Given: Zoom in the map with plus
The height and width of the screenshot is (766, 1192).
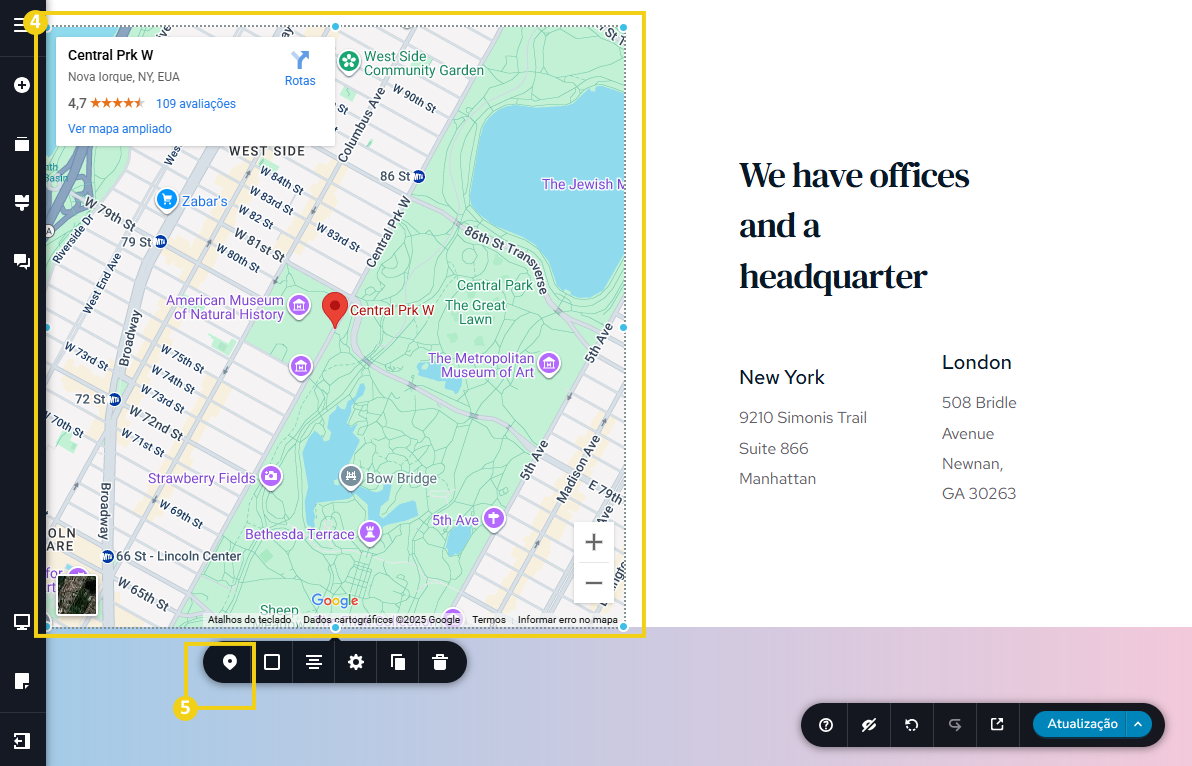Looking at the screenshot, I should pyautogui.click(x=594, y=542).
